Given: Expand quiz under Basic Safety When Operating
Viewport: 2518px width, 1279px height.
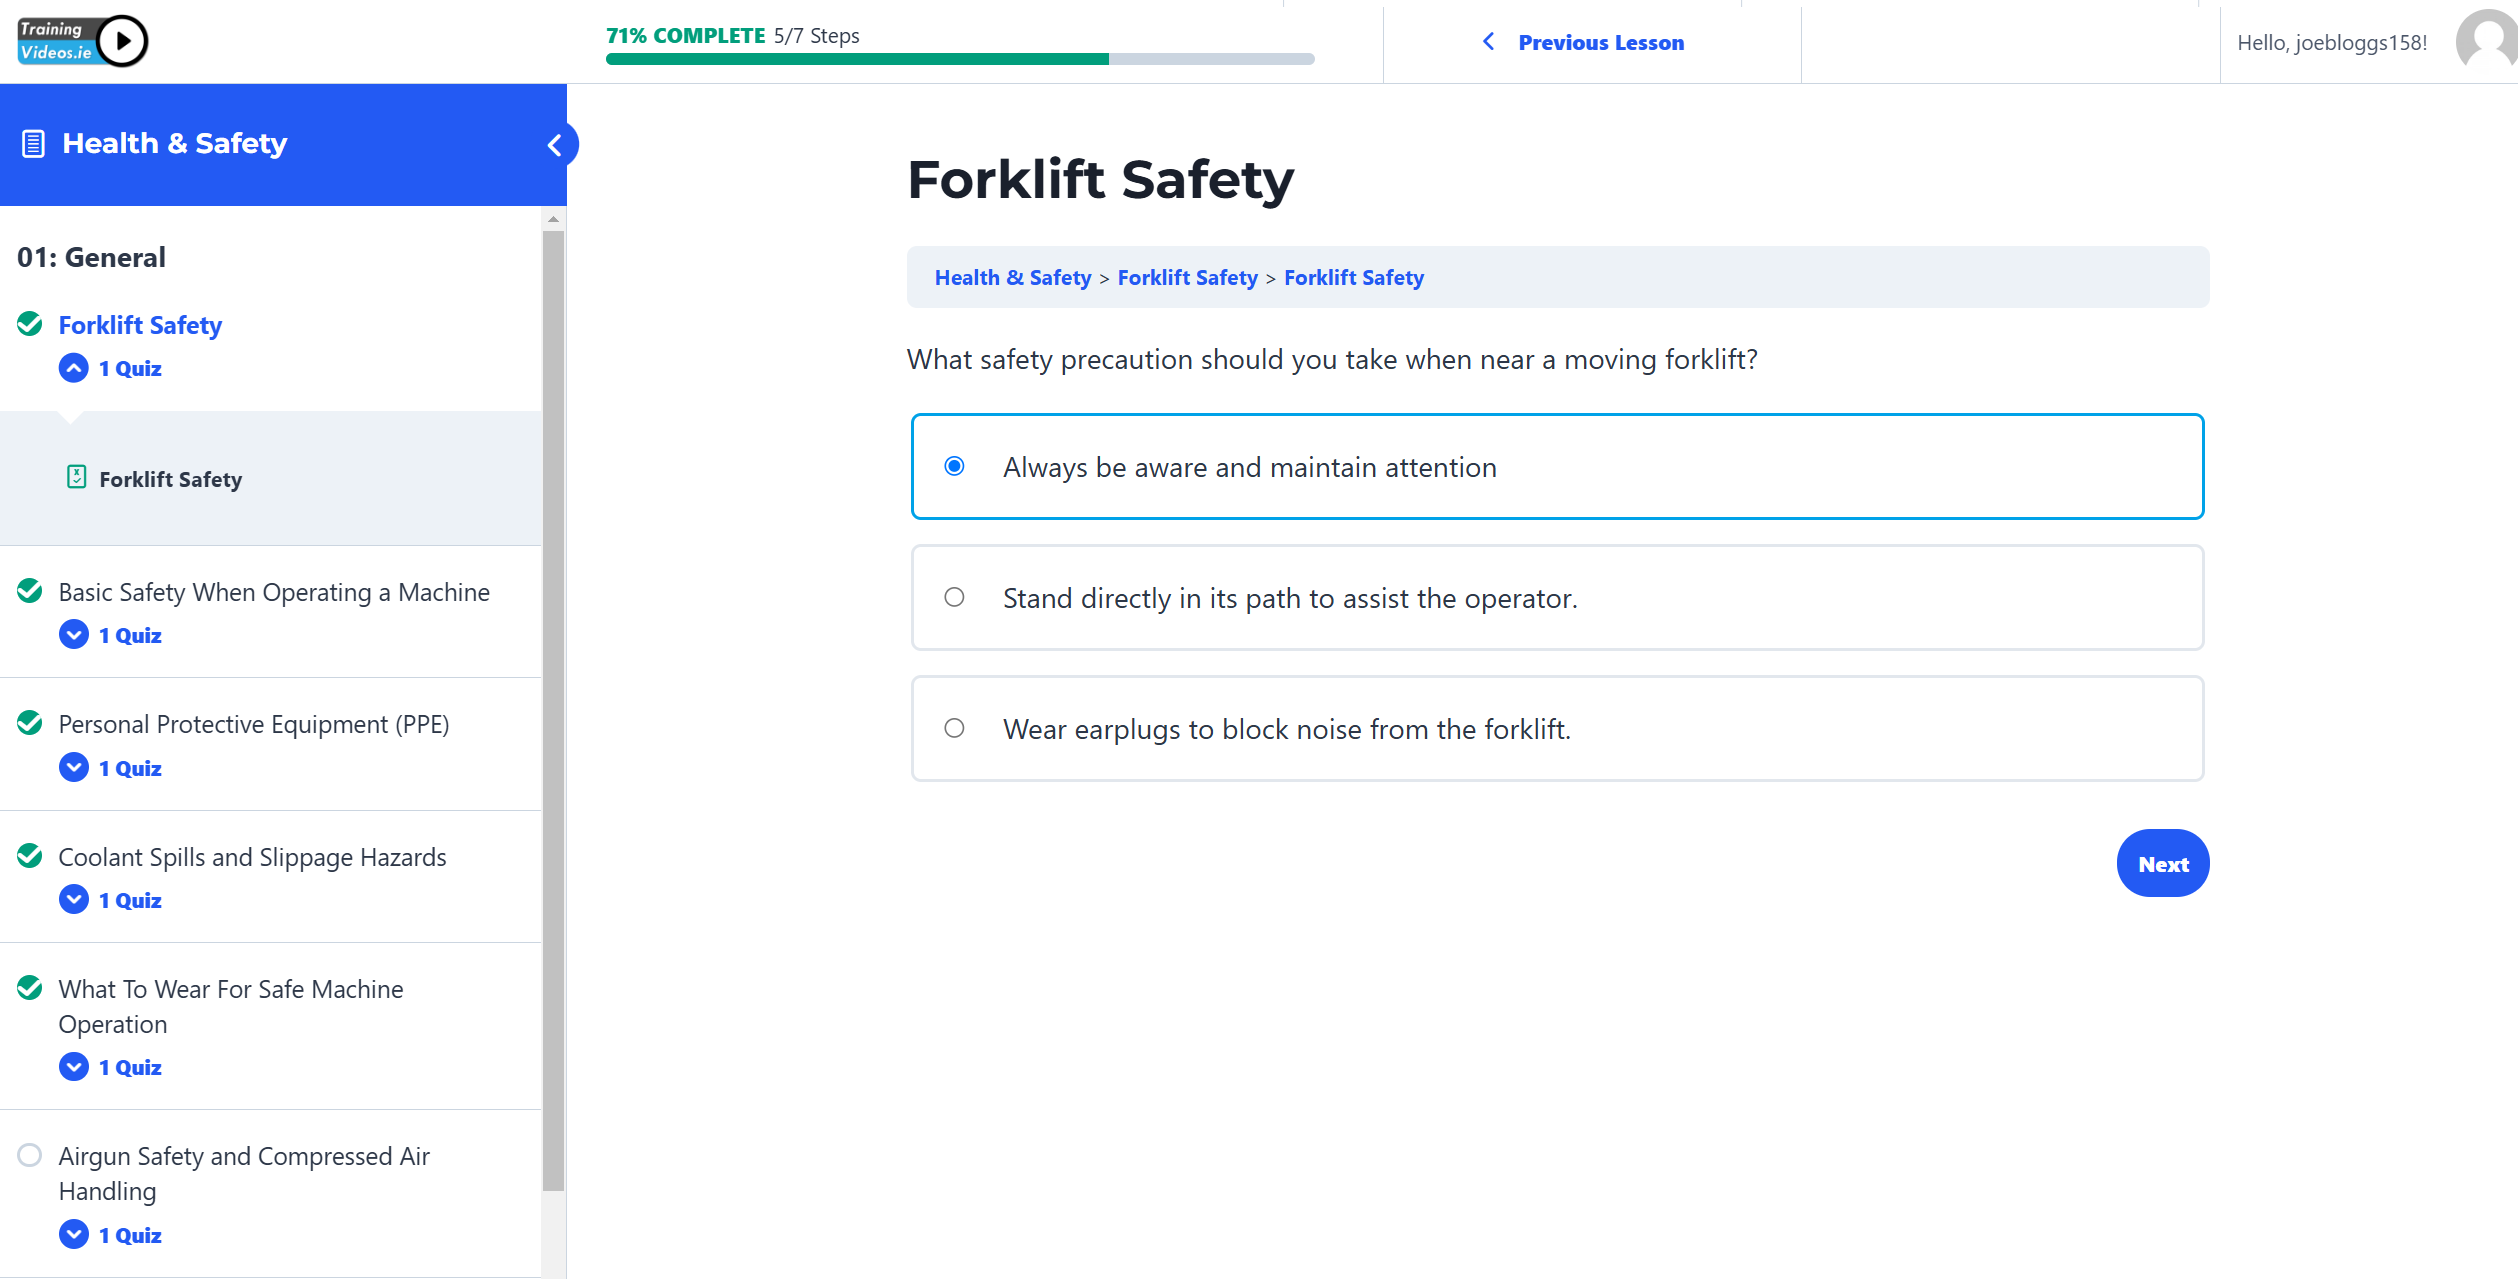Looking at the screenshot, I should (x=74, y=635).
